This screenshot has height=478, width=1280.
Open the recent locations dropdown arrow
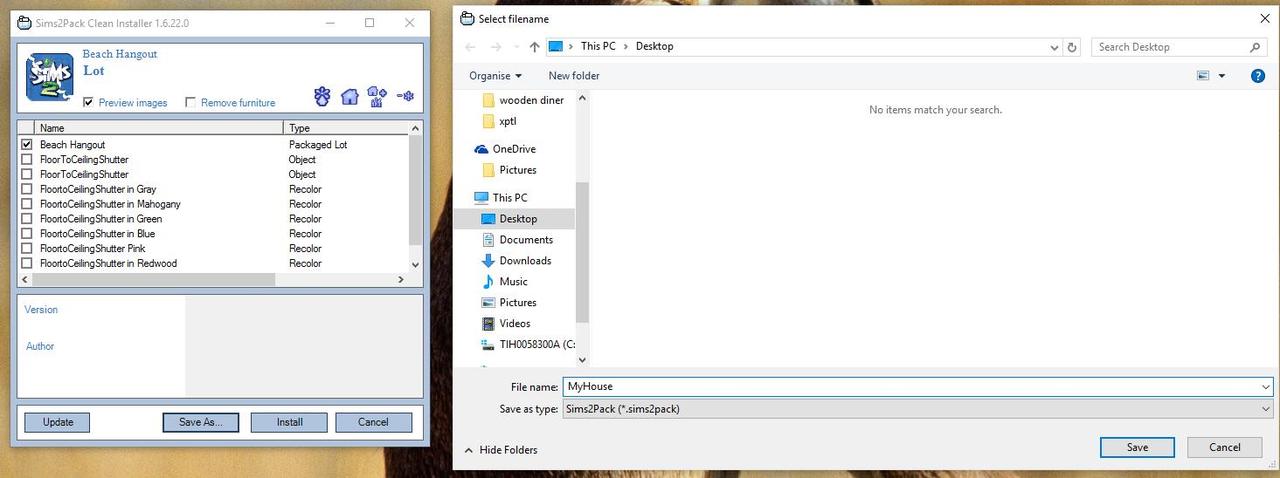(x=517, y=47)
